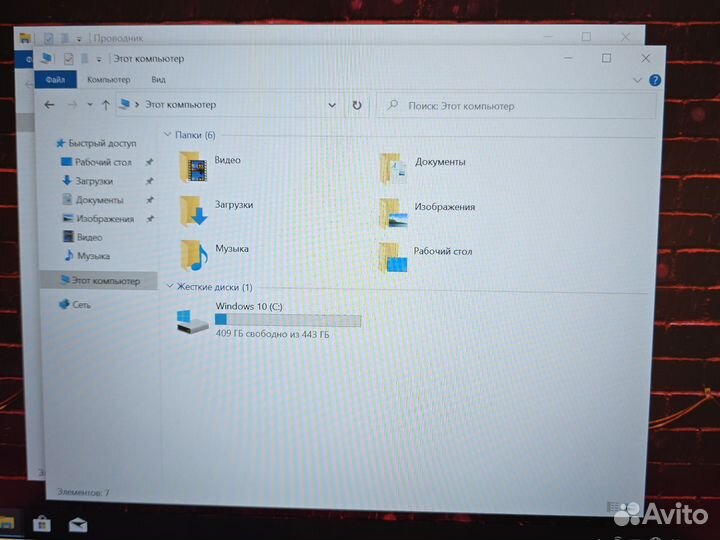Click the Загрузки folder label

coord(234,204)
